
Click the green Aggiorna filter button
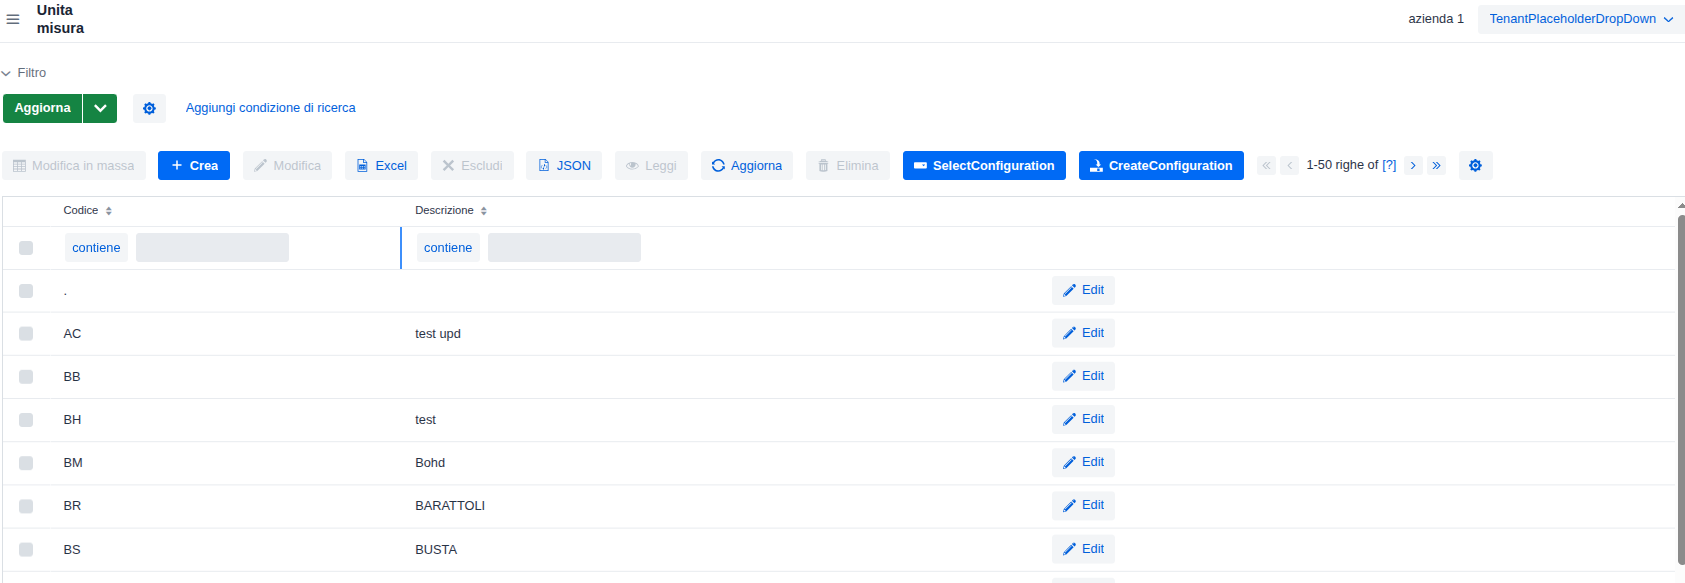coord(42,108)
